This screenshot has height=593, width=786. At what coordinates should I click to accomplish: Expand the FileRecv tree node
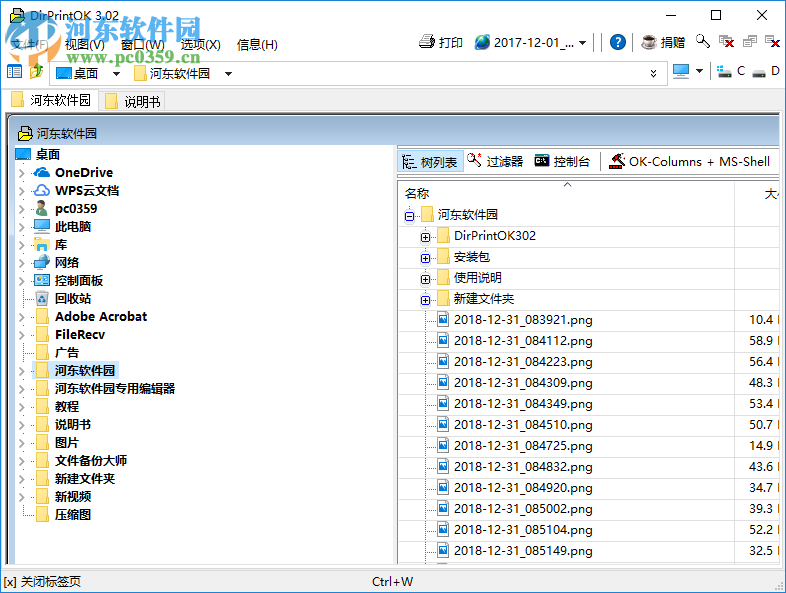(x=22, y=335)
